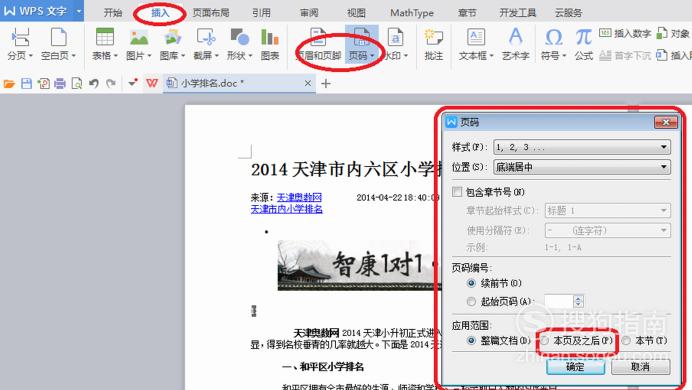
Task: Select 本页及之后 radio button
Action: (545, 340)
